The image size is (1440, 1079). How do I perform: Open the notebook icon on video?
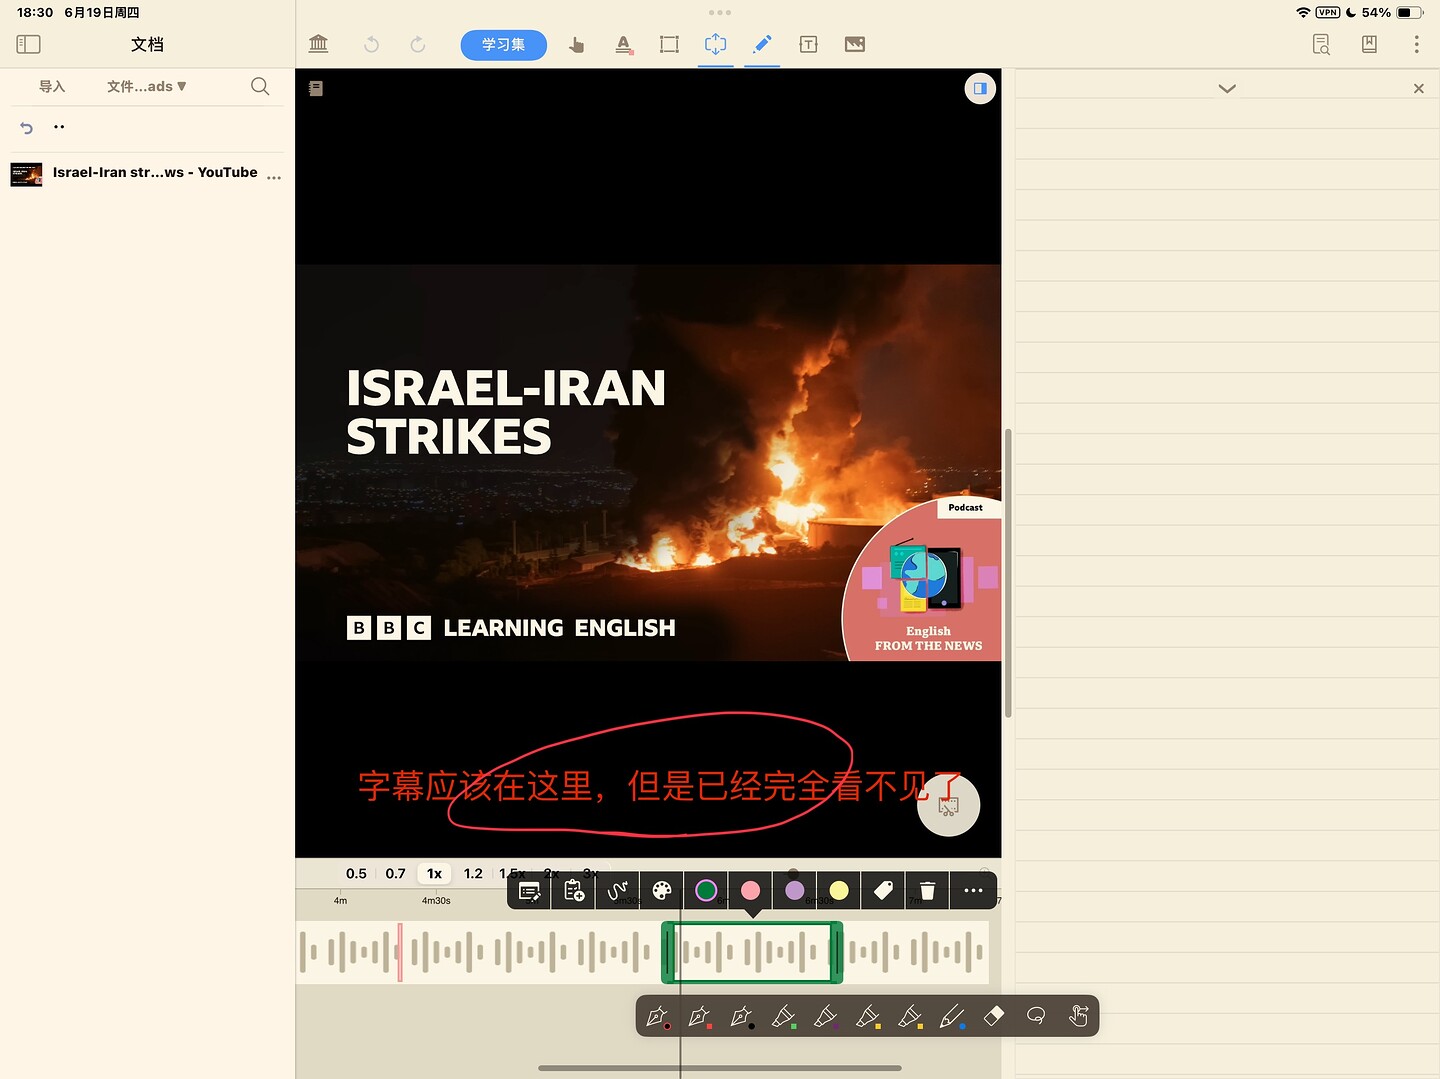[316, 88]
